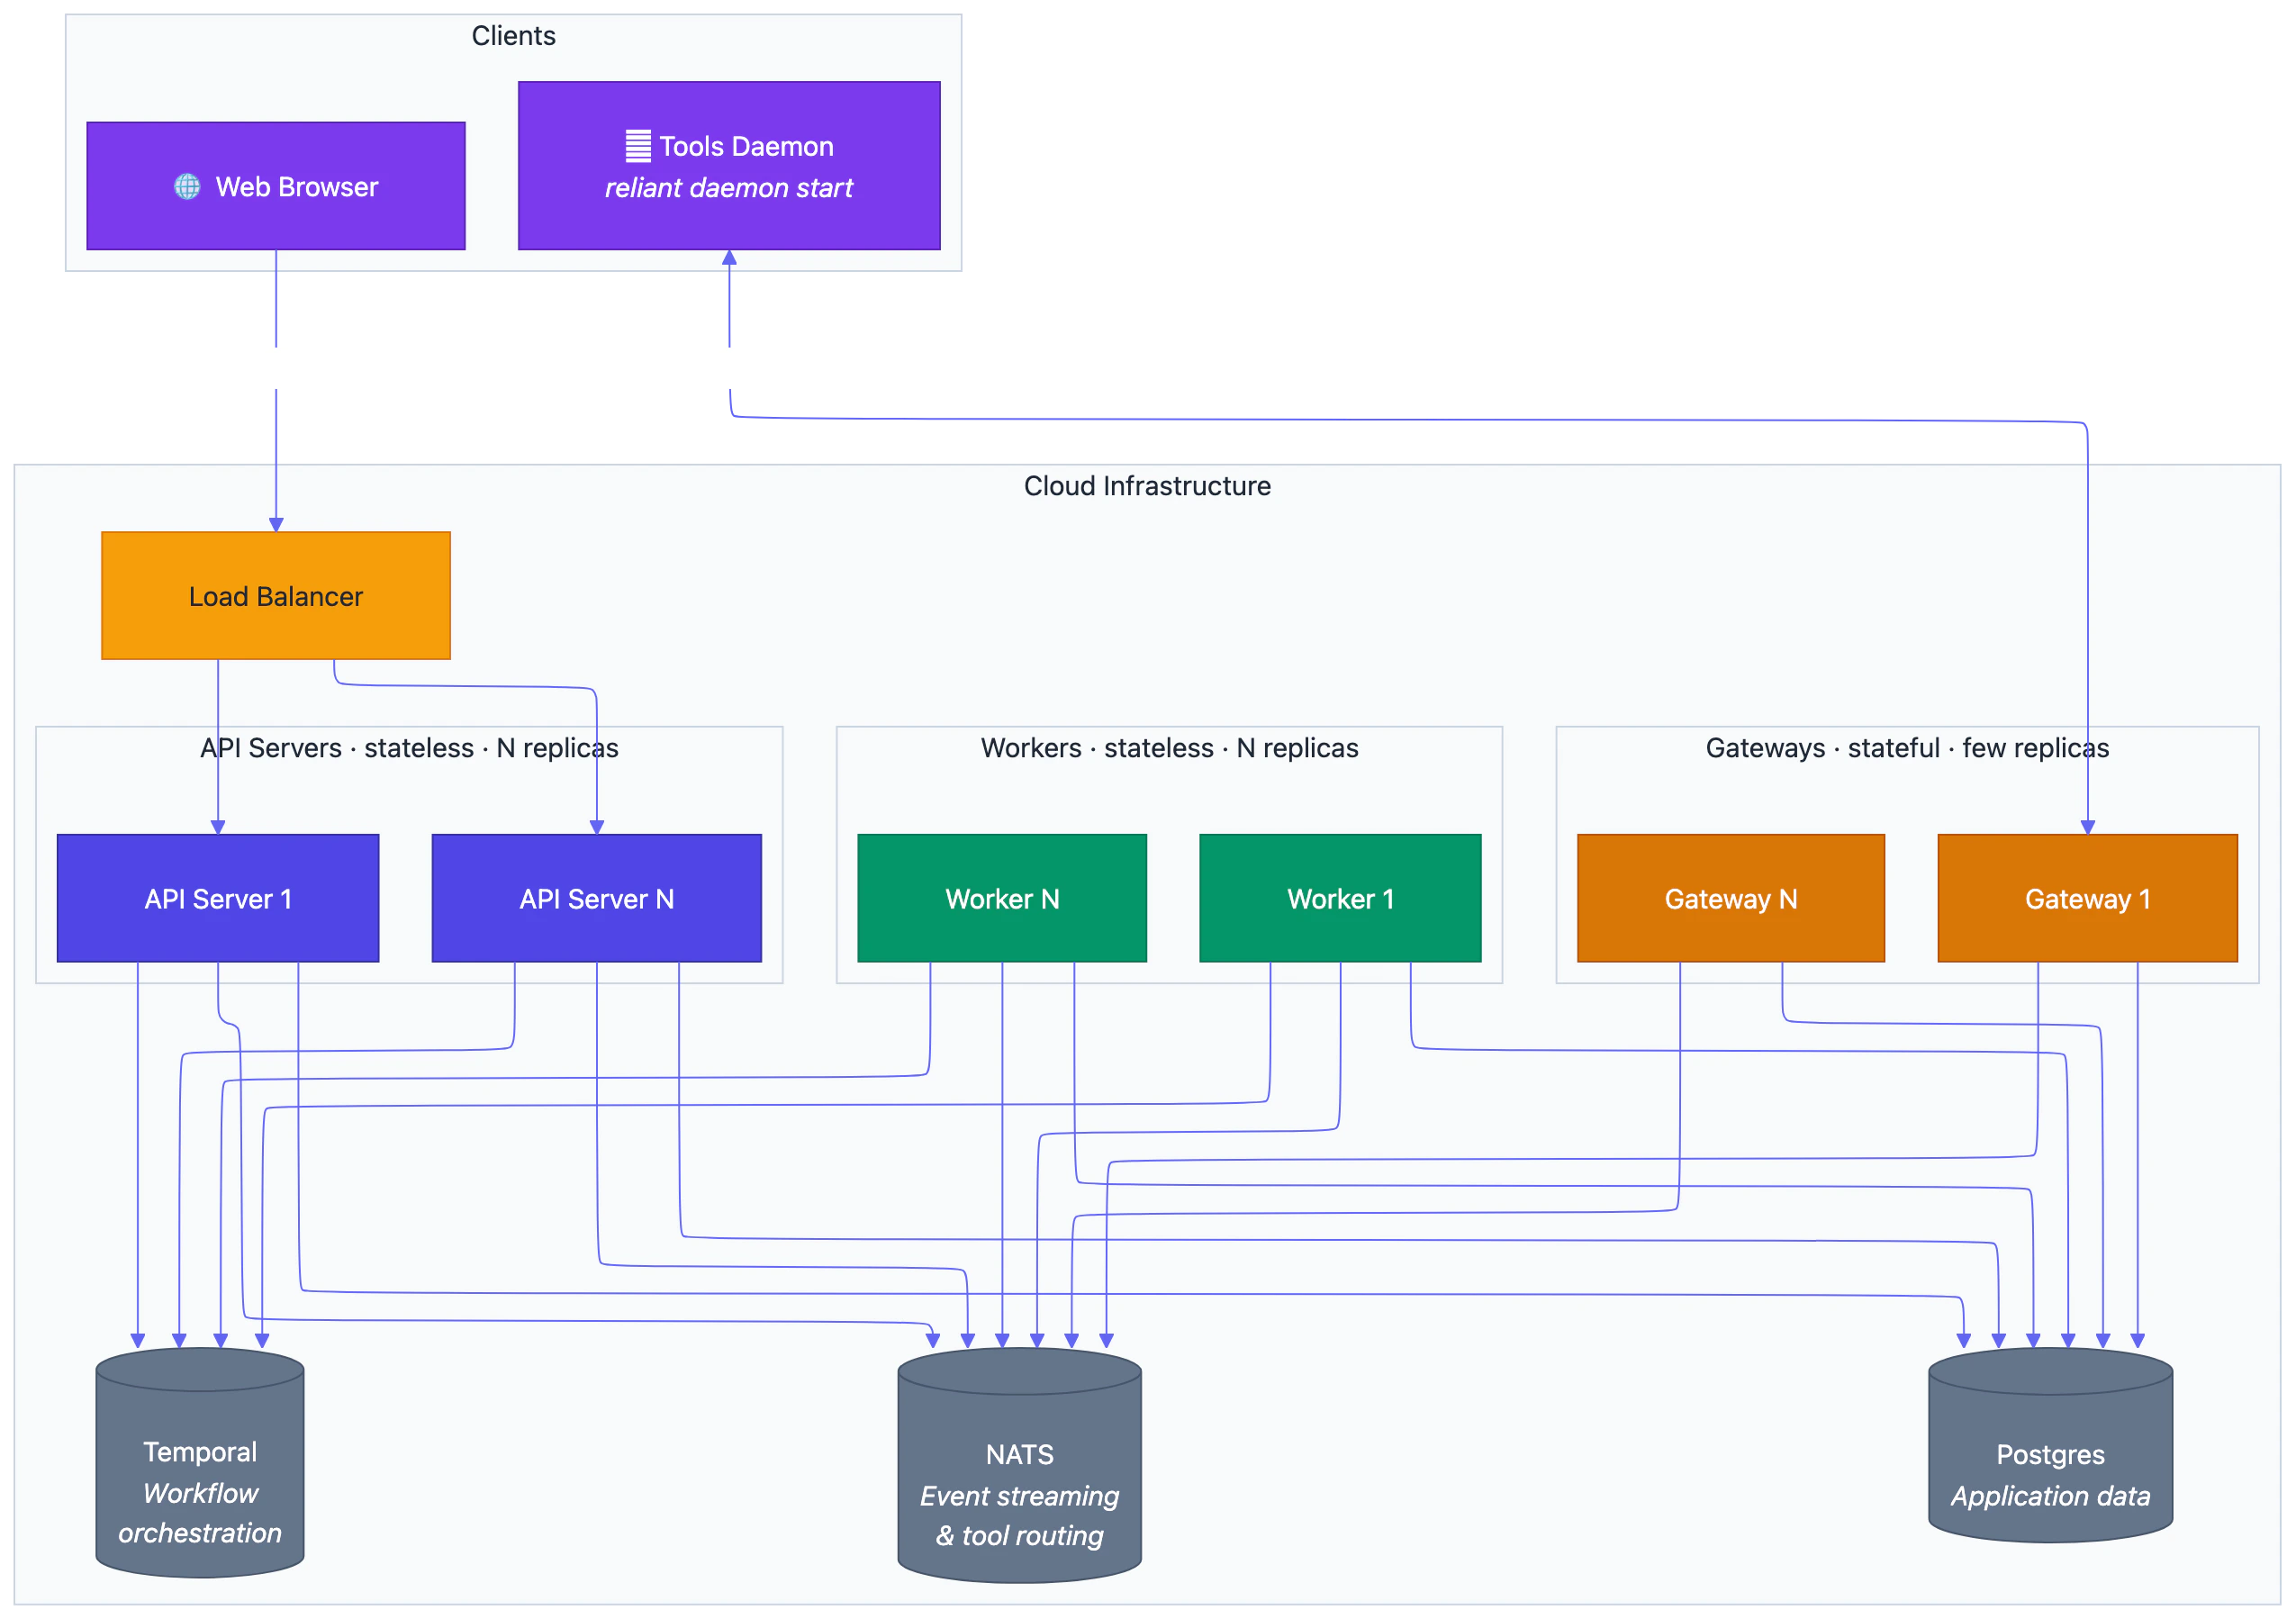Toggle the Worker N node
This screenshot has height=1619, width=2296.
pos(1001,897)
